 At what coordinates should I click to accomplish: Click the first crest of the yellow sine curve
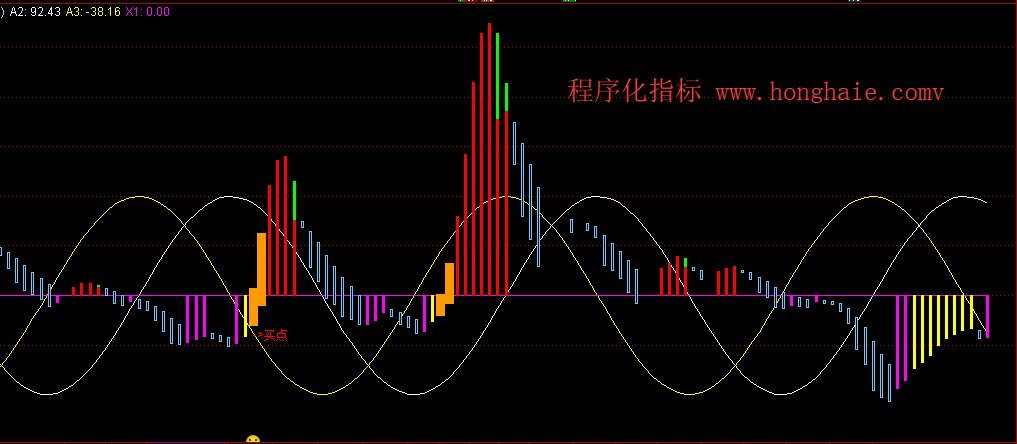135,197
